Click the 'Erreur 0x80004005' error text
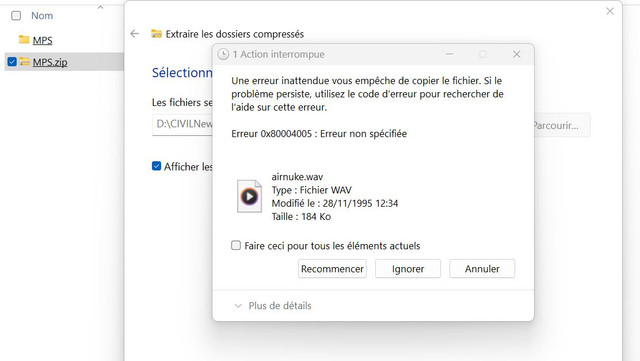640x361 pixels. click(319, 134)
